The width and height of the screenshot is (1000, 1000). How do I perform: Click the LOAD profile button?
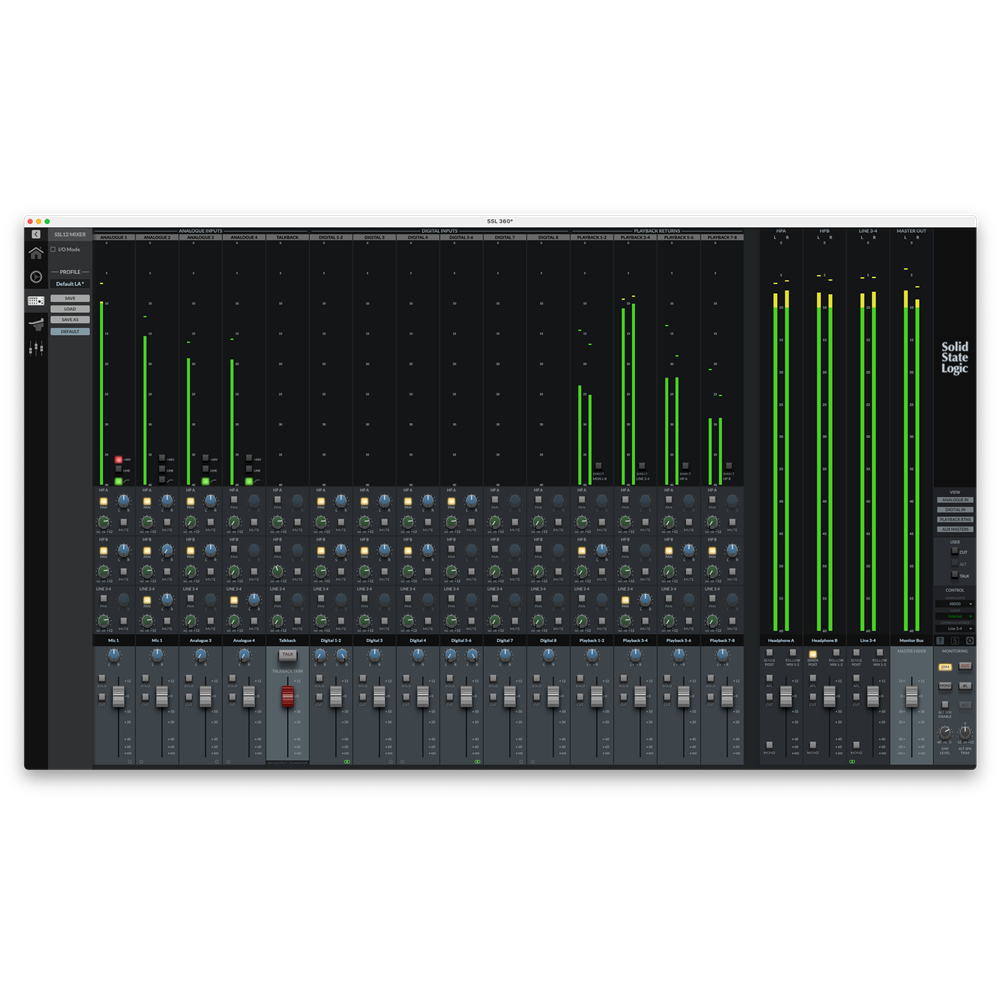70,309
